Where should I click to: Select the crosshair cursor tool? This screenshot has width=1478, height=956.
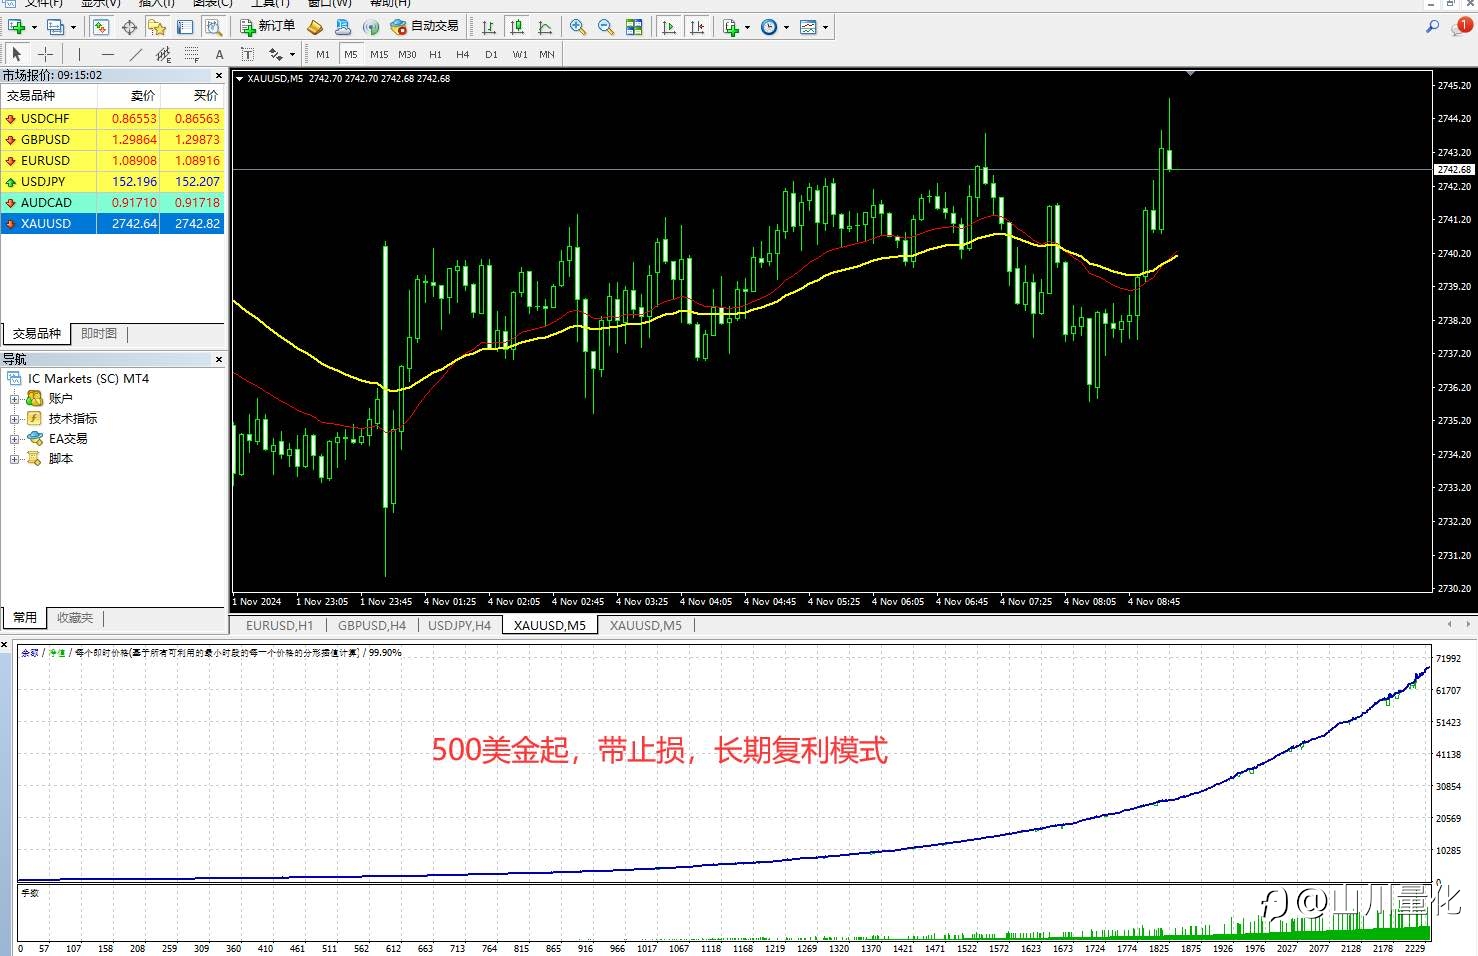(x=45, y=54)
